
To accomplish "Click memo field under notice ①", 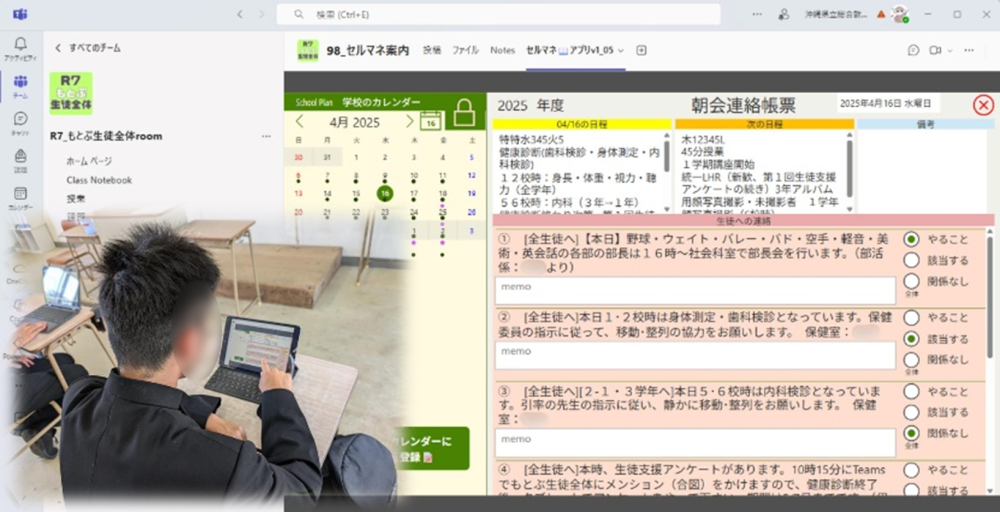I will [x=695, y=291].
